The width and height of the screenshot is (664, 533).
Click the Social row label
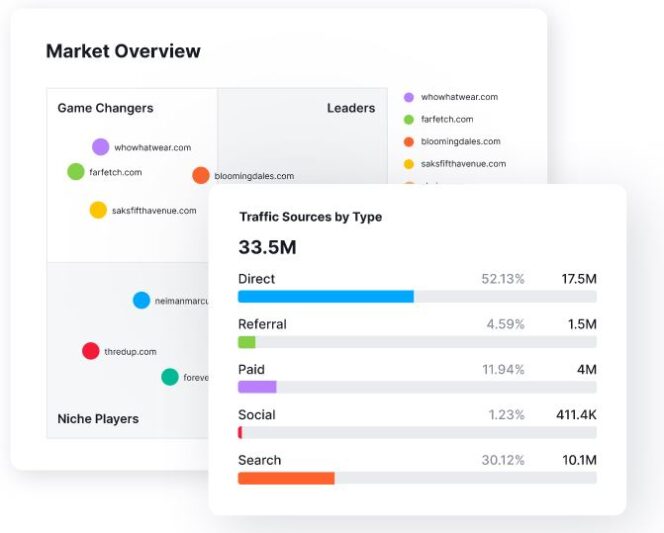coord(257,415)
